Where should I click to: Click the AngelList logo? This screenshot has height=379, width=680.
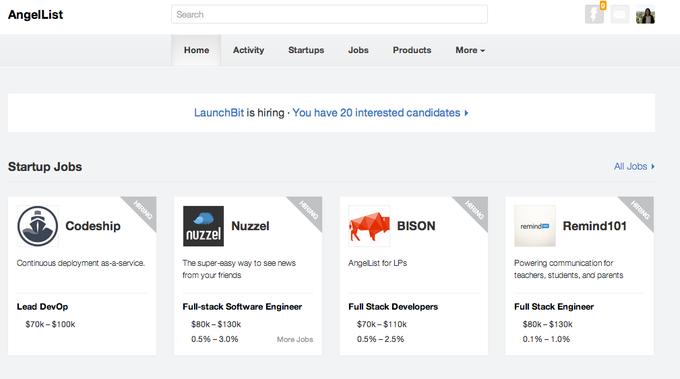(36, 15)
